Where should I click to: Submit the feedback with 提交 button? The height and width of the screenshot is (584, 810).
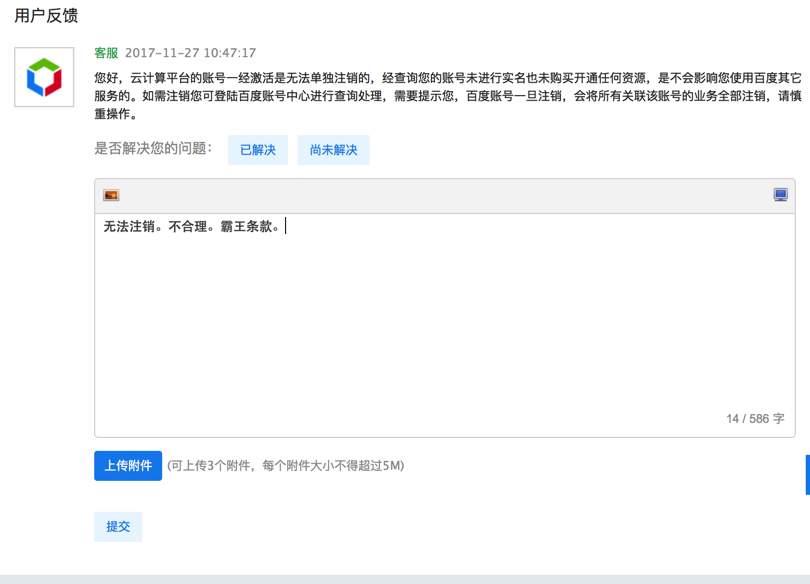118,527
